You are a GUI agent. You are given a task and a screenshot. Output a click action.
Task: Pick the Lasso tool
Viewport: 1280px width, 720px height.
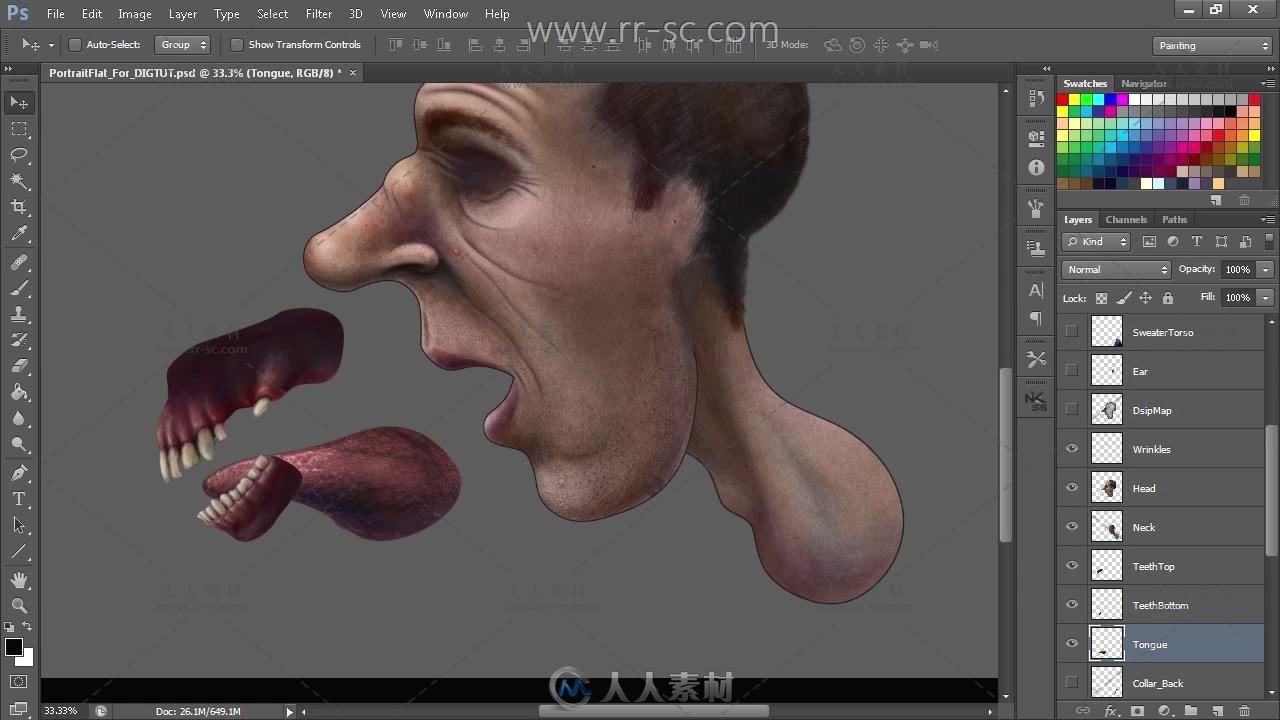tap(19, 155)
